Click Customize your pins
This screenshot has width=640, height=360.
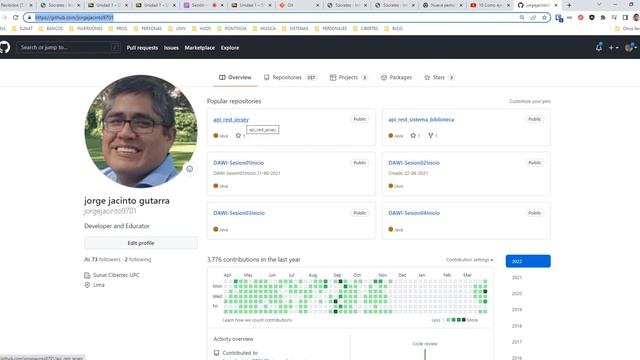point(530,101)
